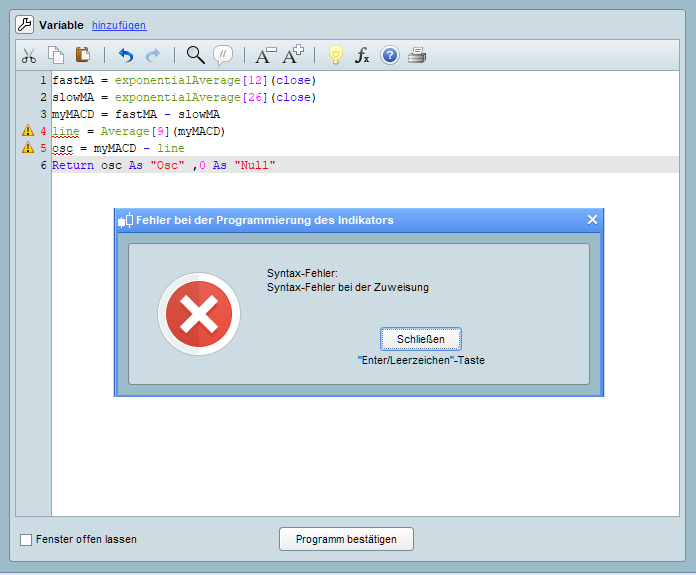Click warning icon on line 5
Viewport: 696px width, 575px height.
pos(28,147)
